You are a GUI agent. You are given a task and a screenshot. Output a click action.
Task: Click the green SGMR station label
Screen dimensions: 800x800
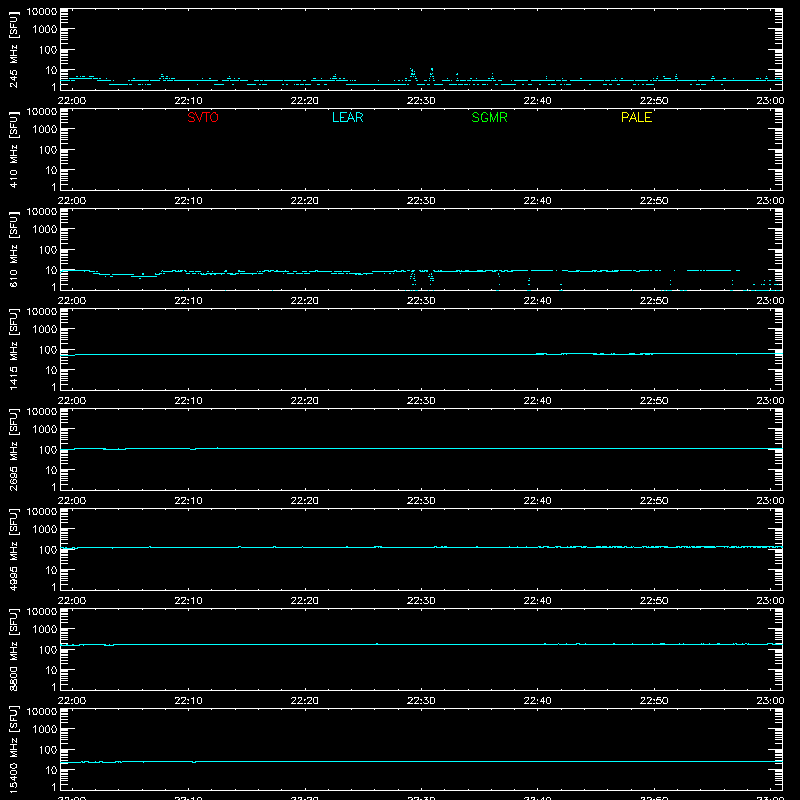click(489, 117)
